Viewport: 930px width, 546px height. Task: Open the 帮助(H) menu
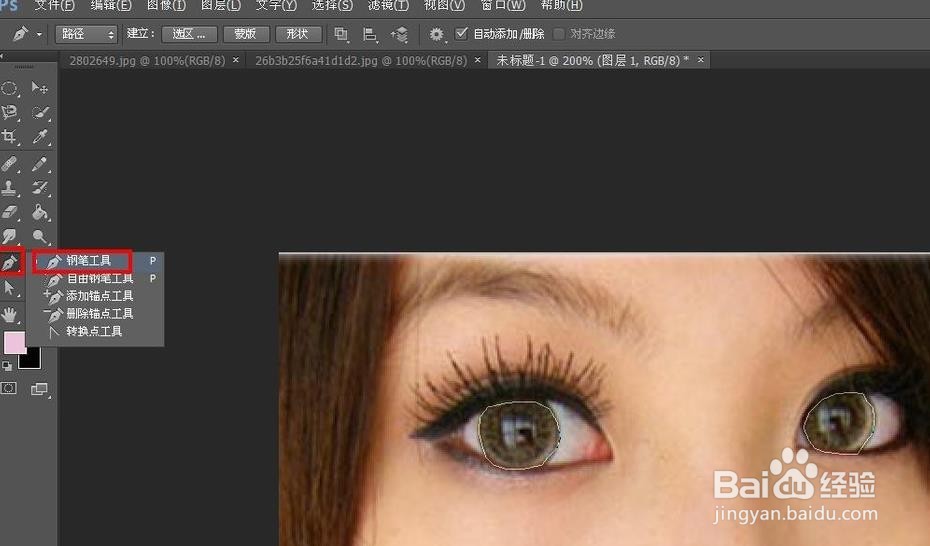[x=561, y=5]
